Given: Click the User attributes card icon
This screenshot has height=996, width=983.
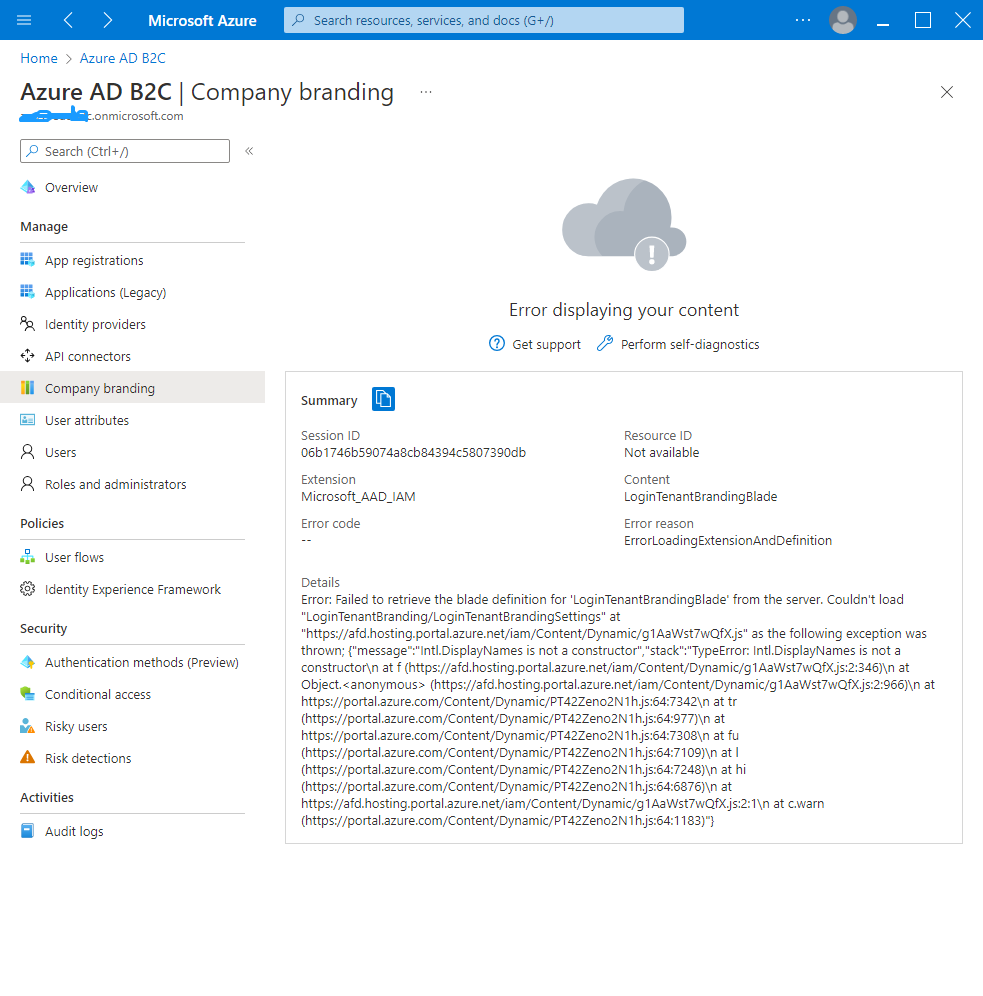Looking at the screenshot, I should point(27,419).
